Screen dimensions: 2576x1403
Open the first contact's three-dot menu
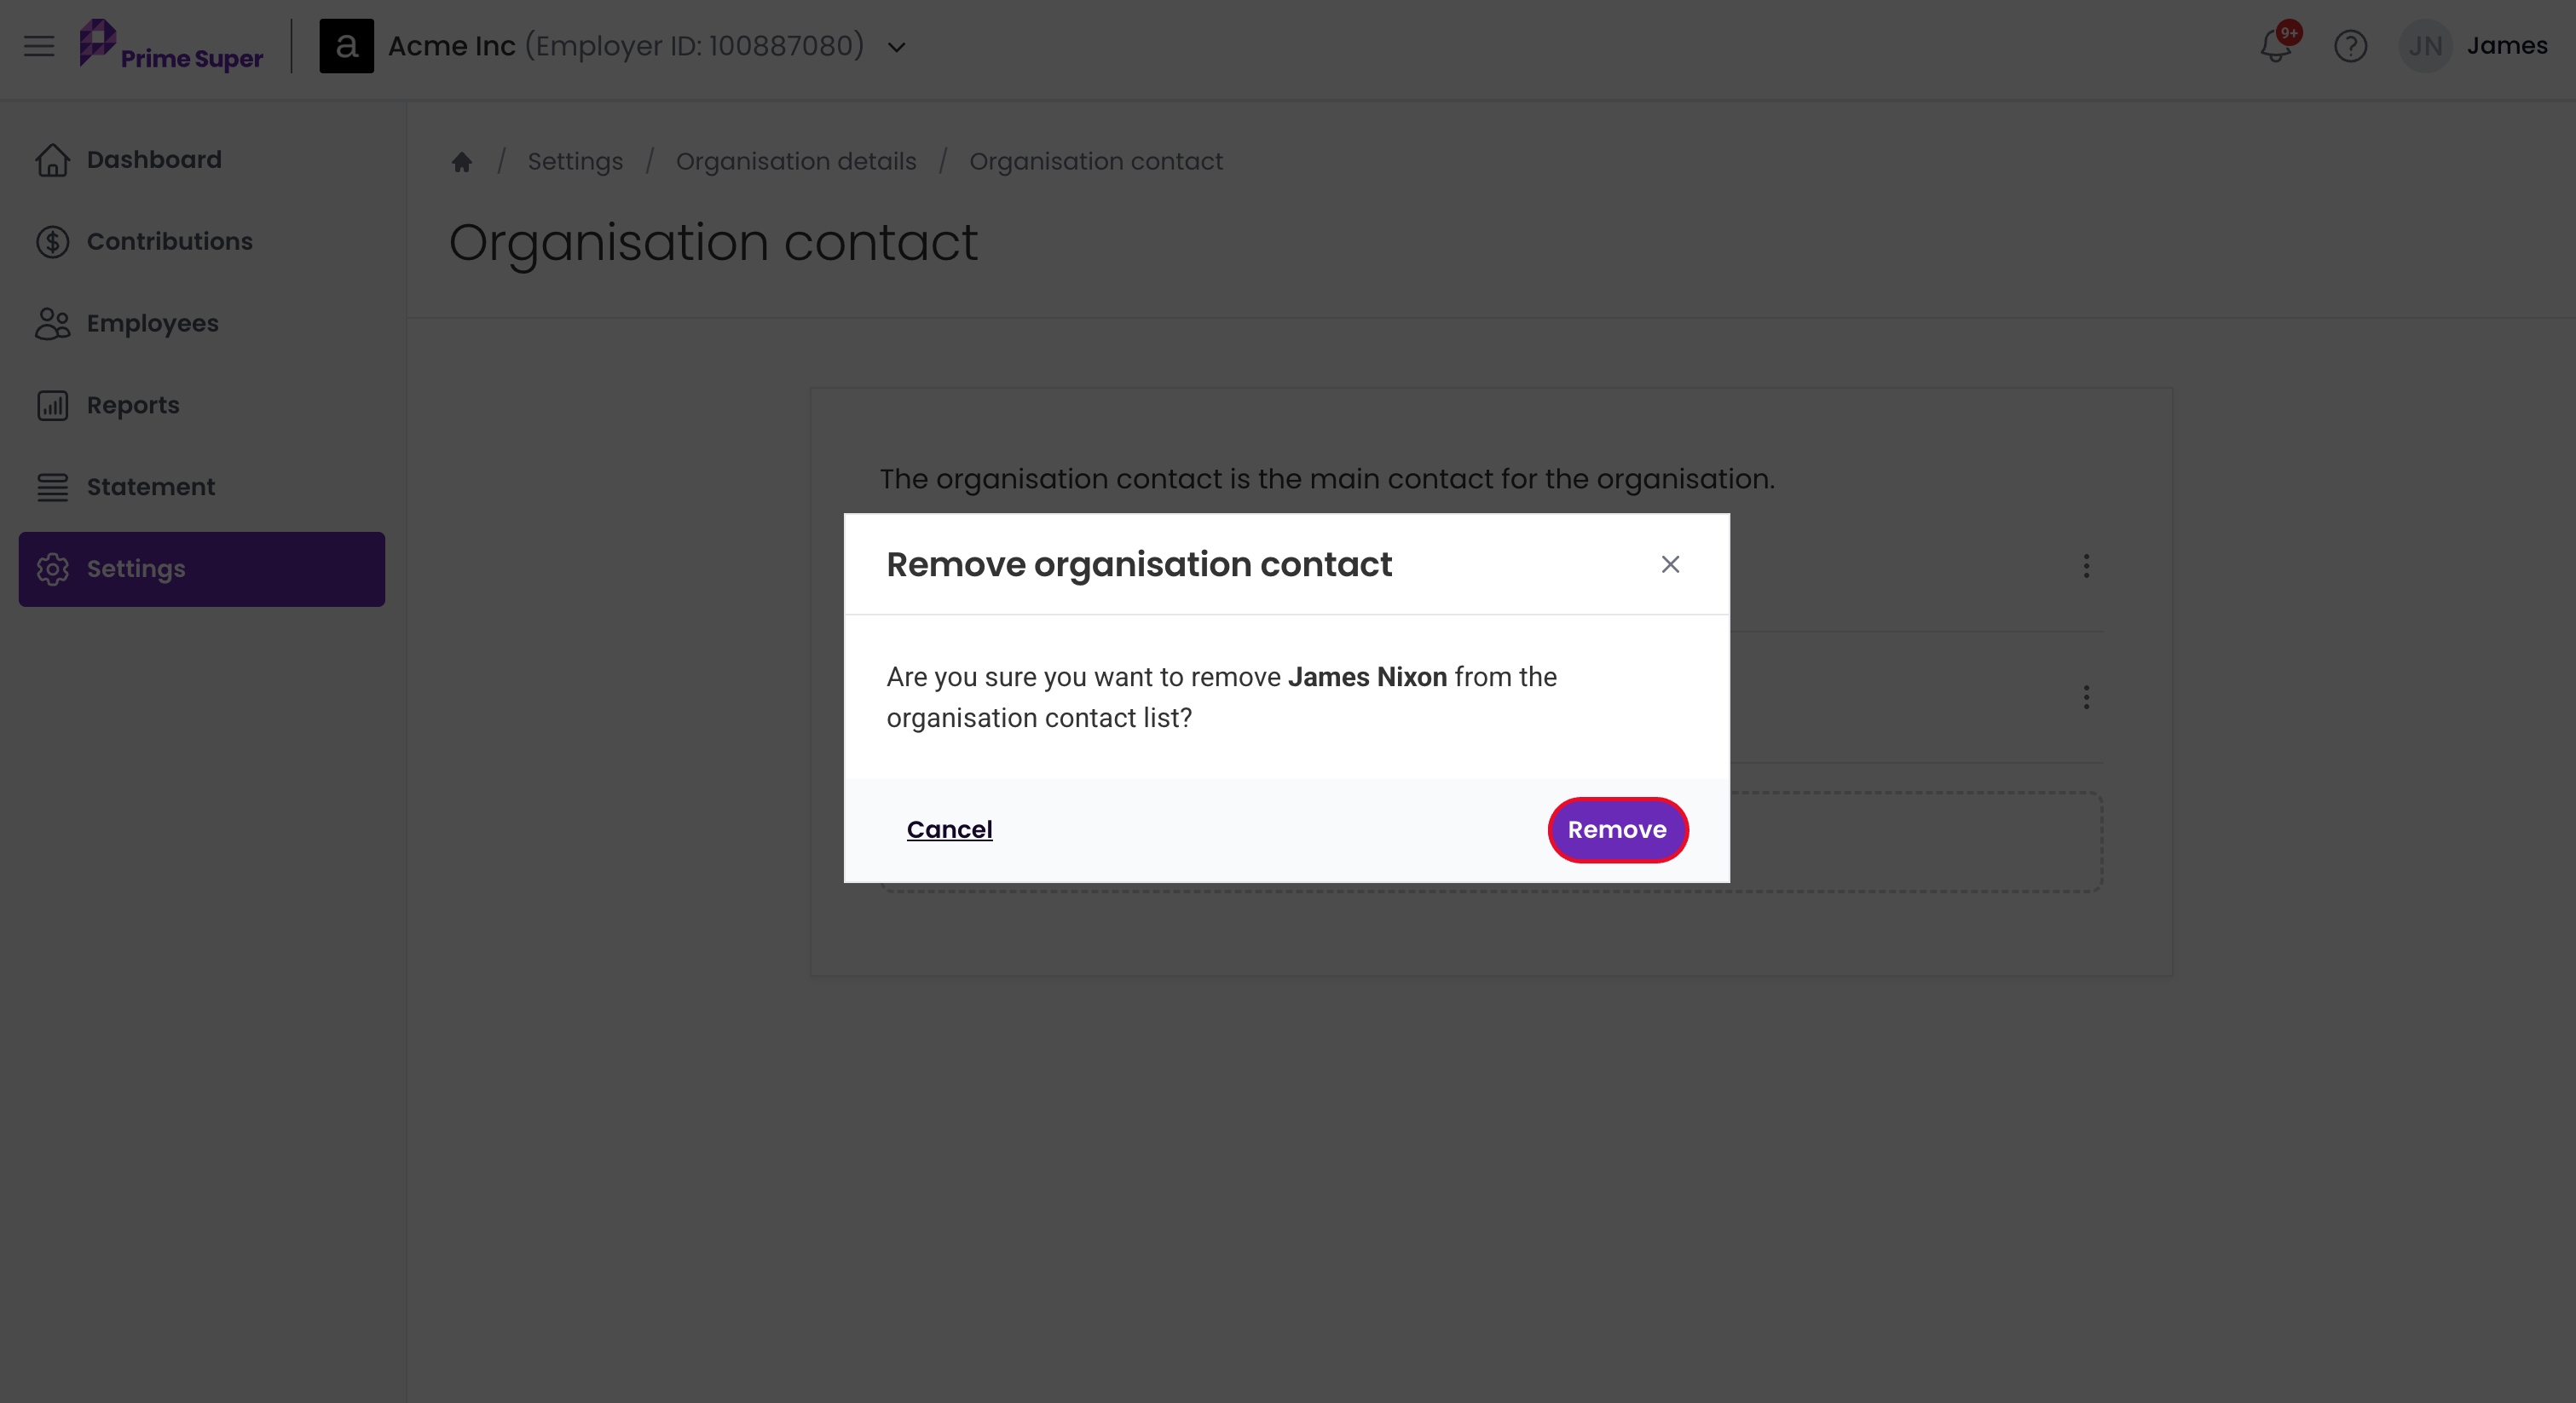2086,566
